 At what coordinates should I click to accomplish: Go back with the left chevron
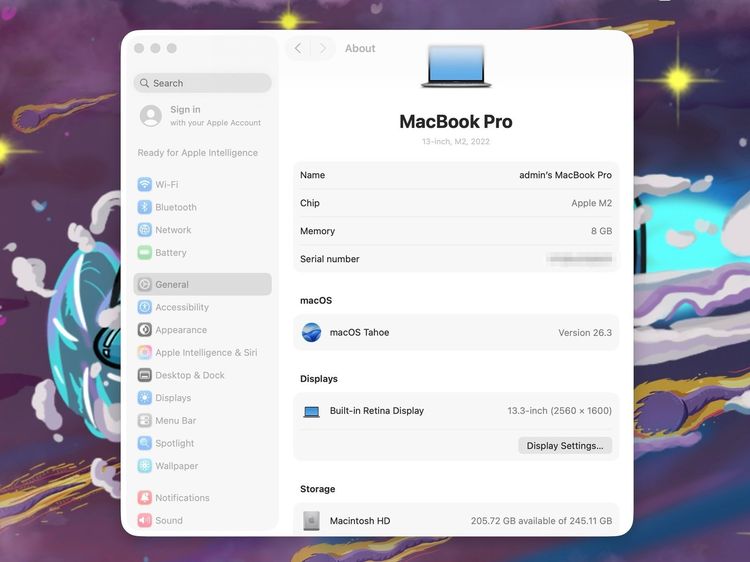298,48
